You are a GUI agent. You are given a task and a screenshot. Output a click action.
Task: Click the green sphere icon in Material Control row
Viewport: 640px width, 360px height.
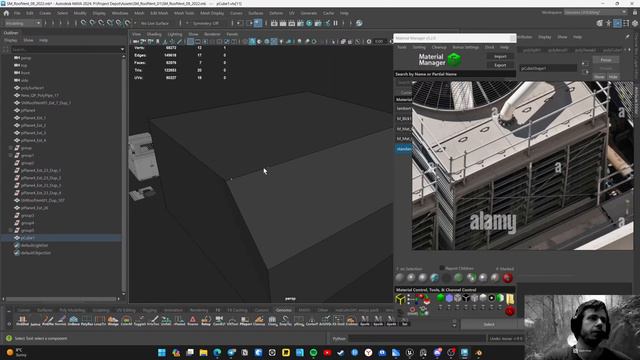tap(440, 298)
